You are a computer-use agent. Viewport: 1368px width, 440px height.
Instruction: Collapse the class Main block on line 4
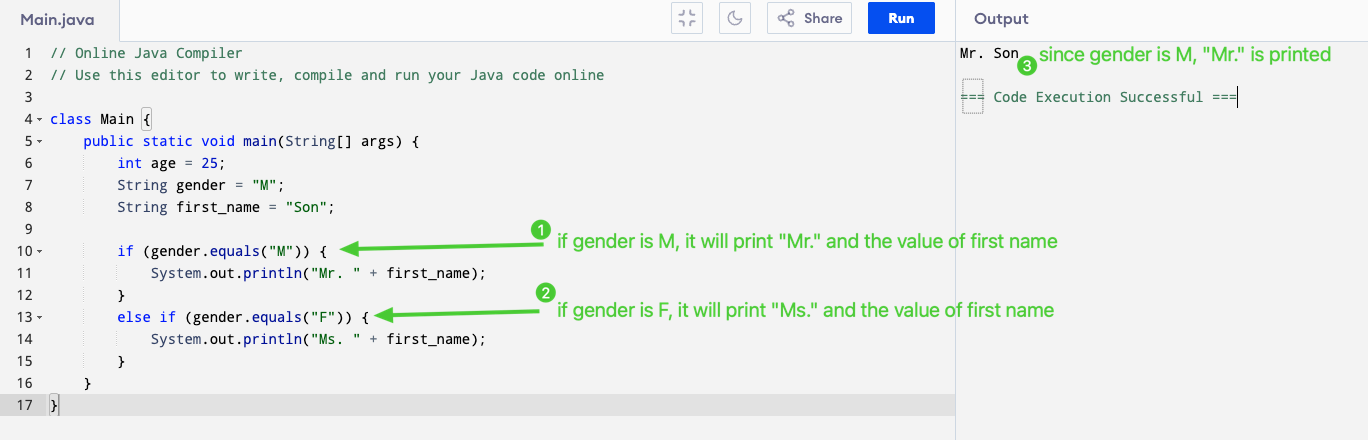(39, 120)
